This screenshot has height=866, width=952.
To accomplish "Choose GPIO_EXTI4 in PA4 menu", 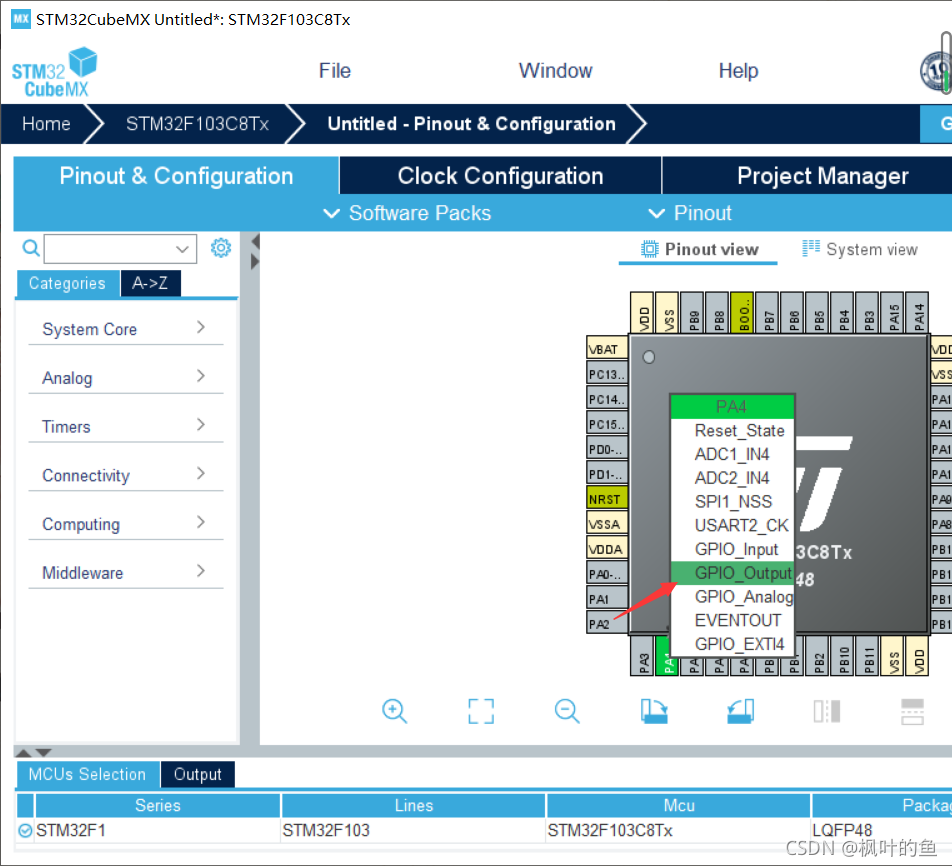I will 732,644.
